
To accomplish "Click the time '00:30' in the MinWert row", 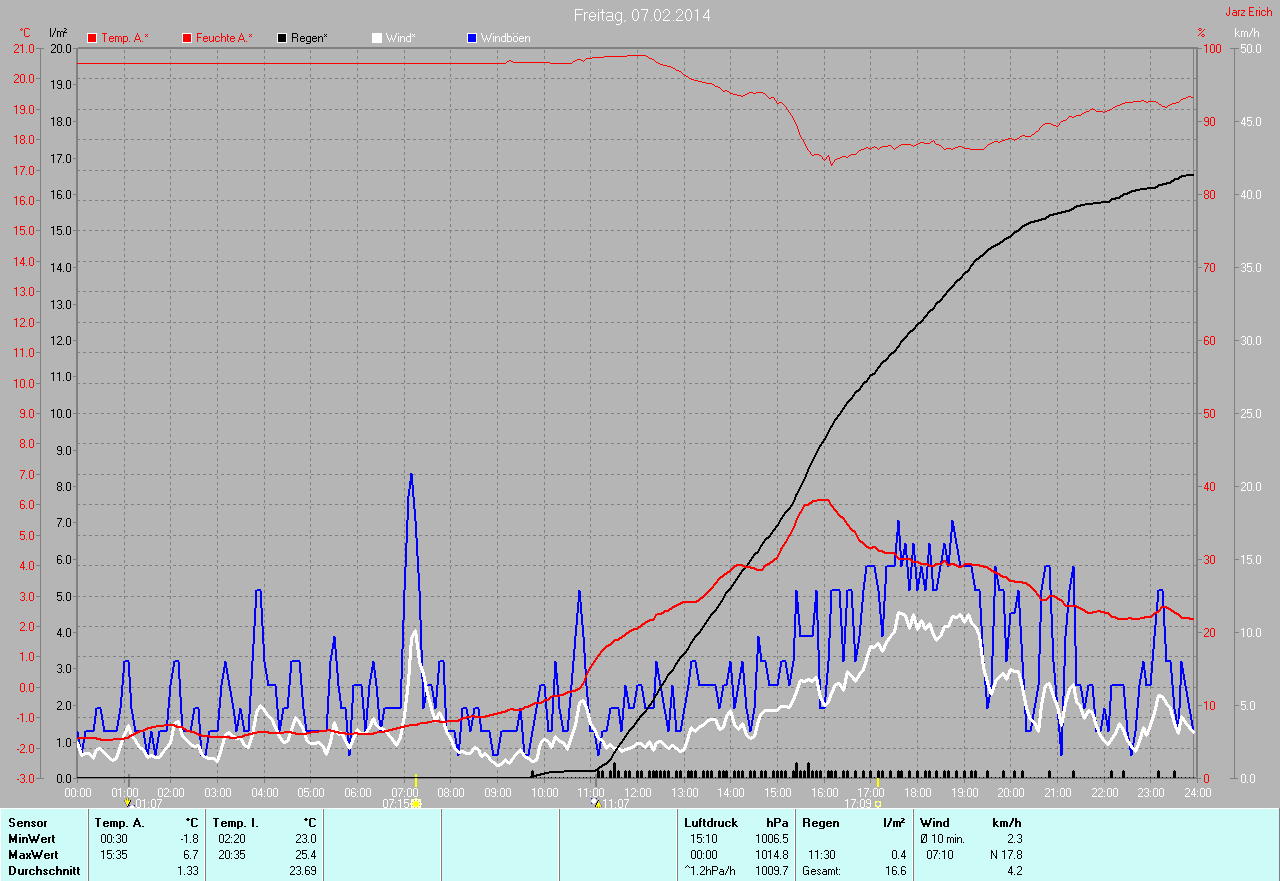I will (113, 839).
